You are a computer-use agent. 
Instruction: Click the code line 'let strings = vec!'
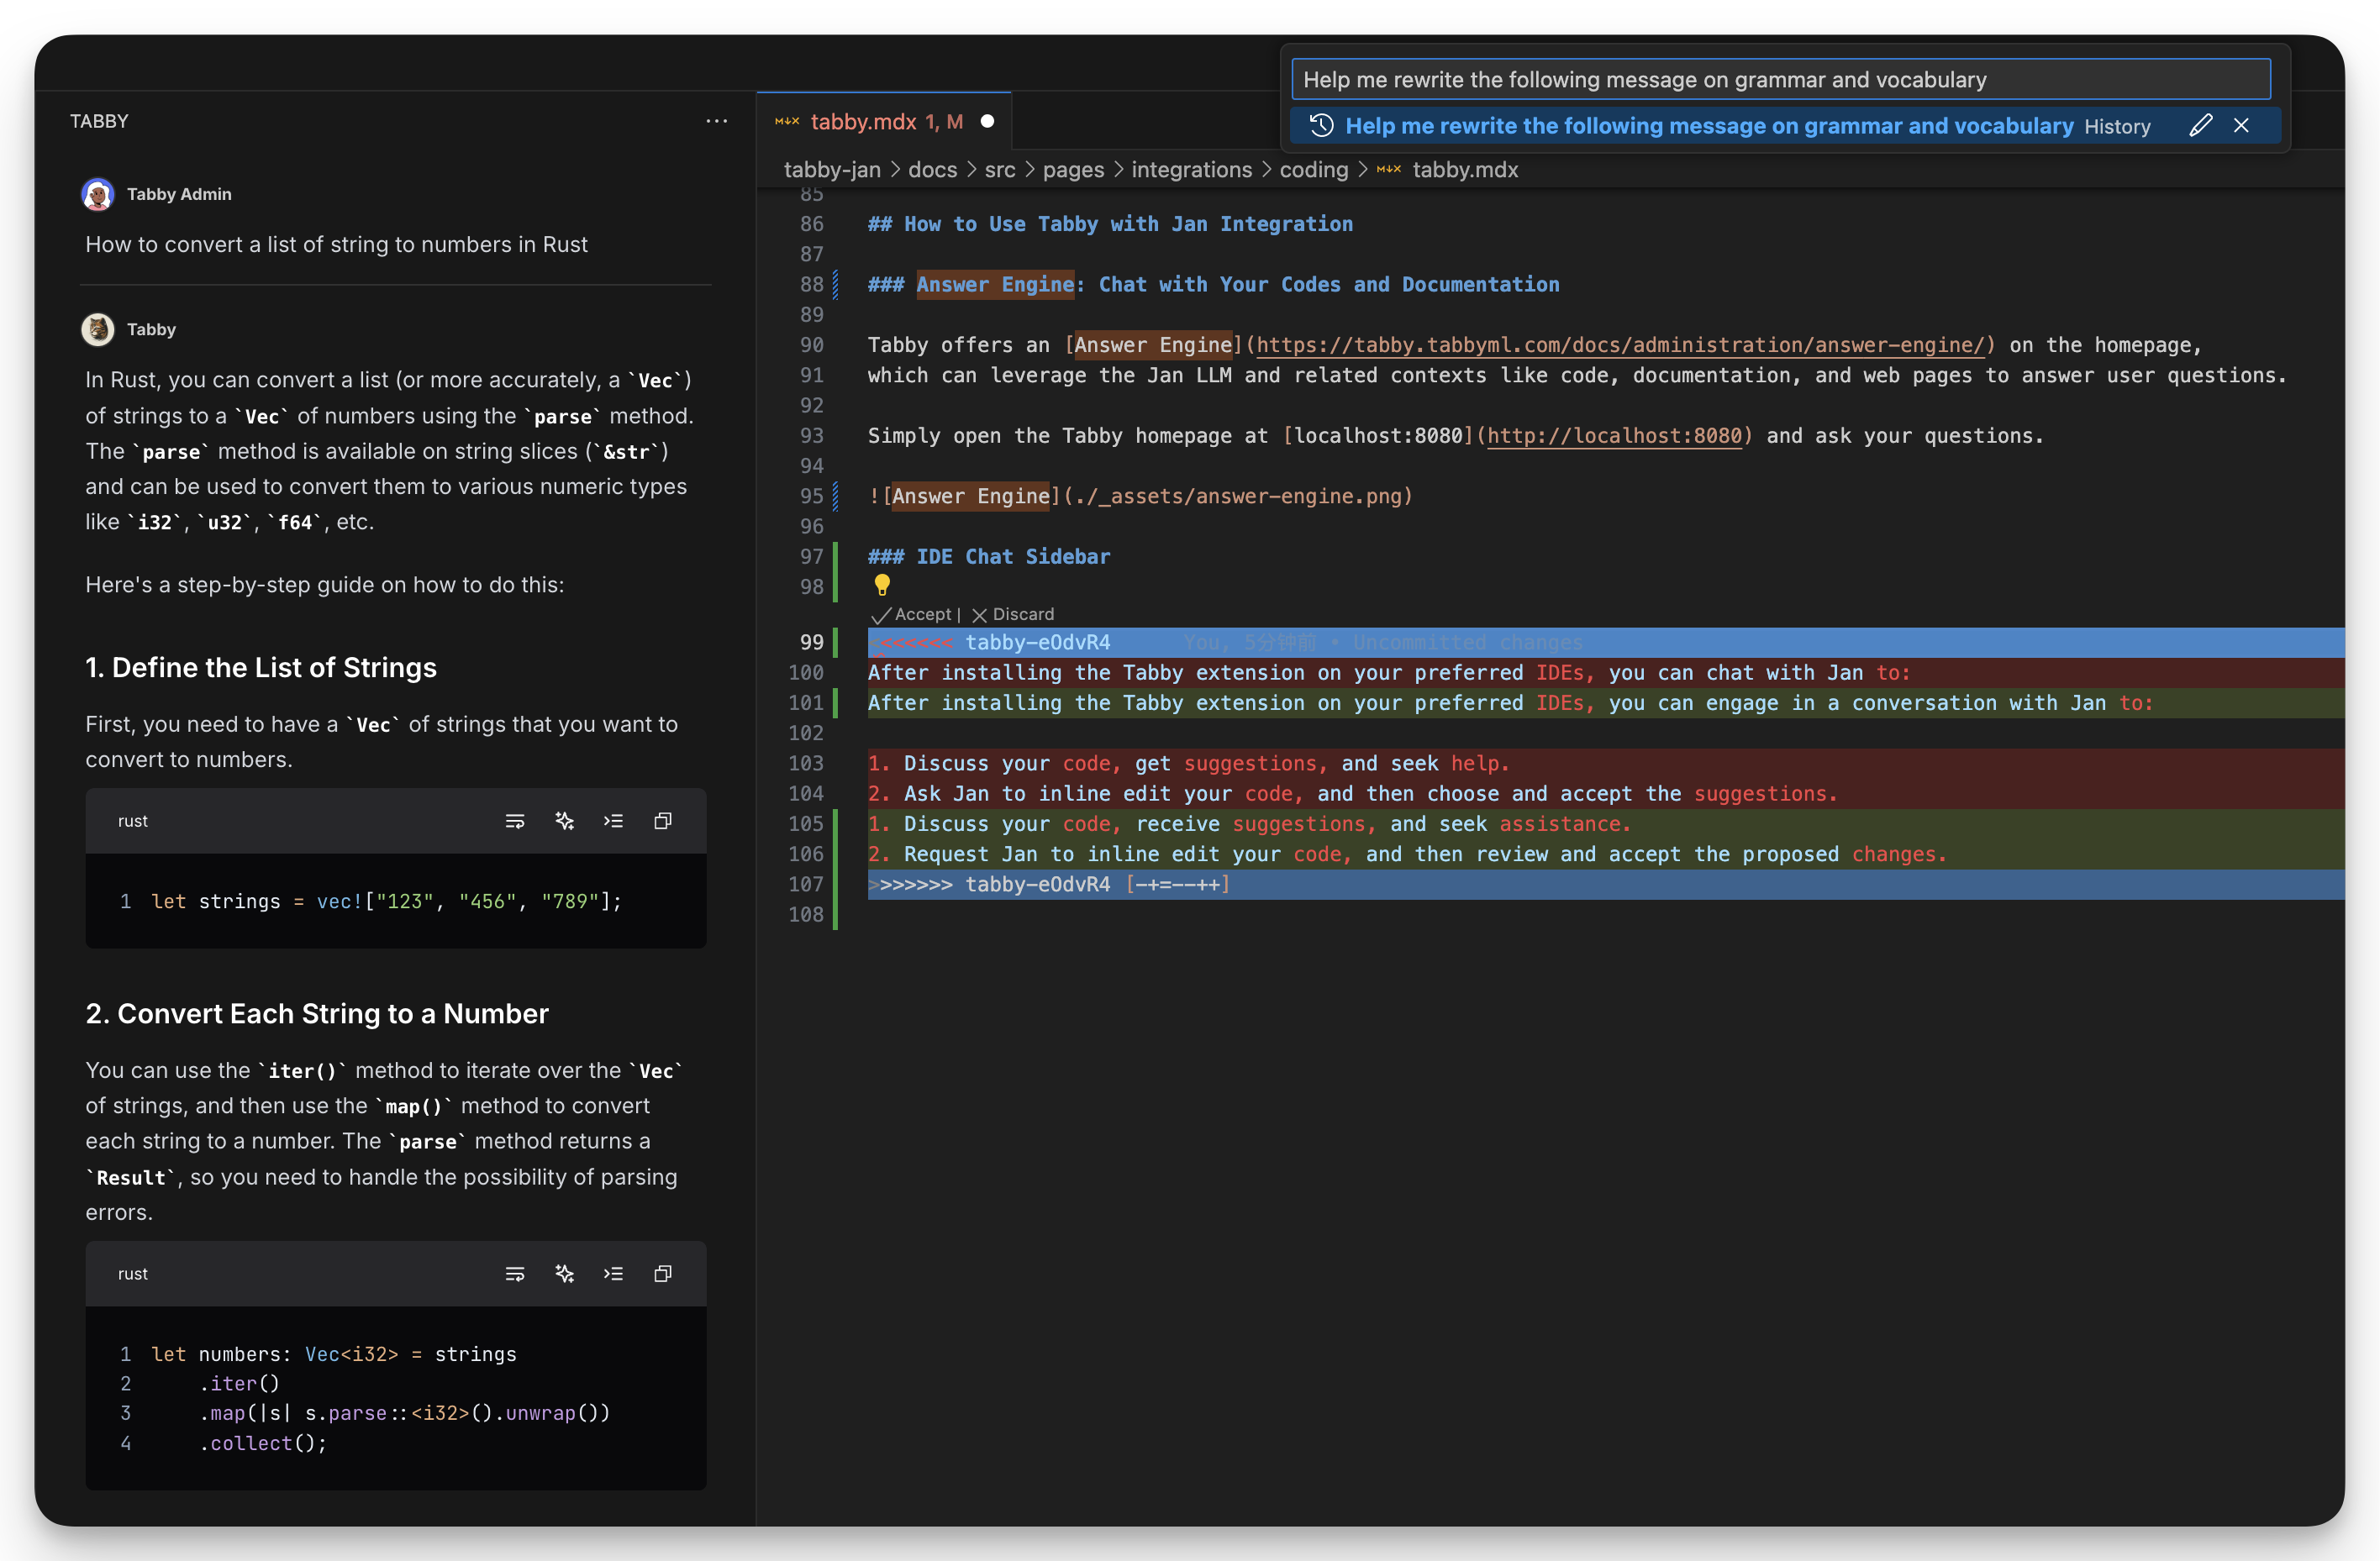[x=386, y=901]
